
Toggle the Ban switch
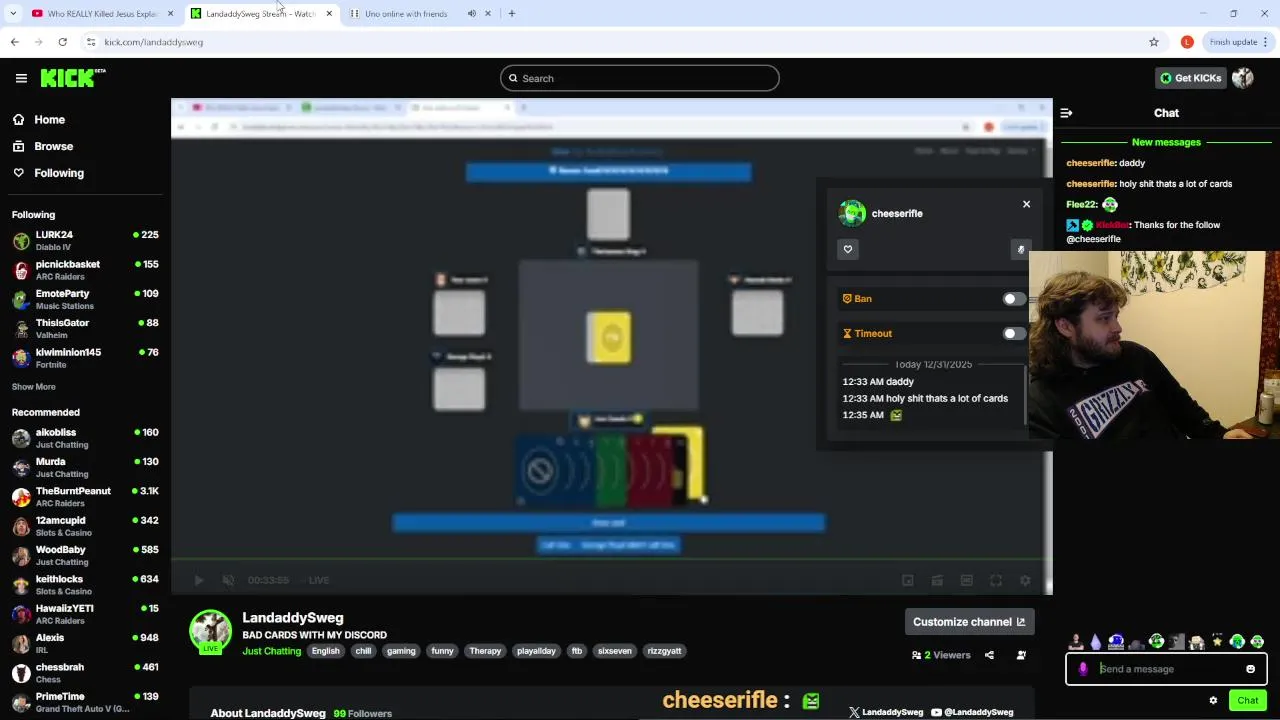[x=1014, y=299]
